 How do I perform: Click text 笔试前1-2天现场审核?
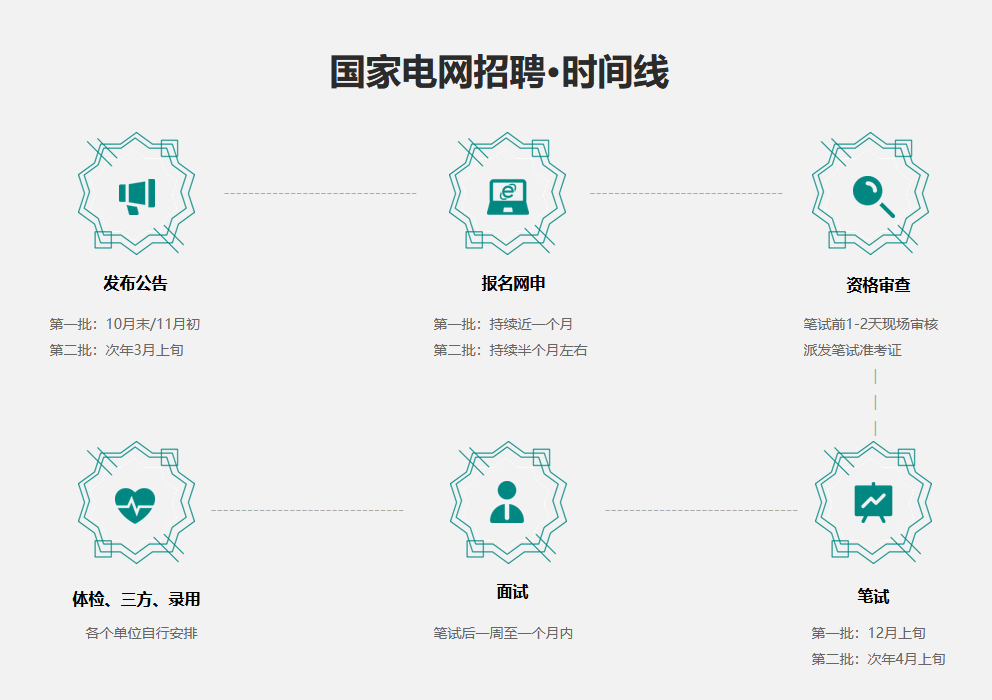click(871, 324)
